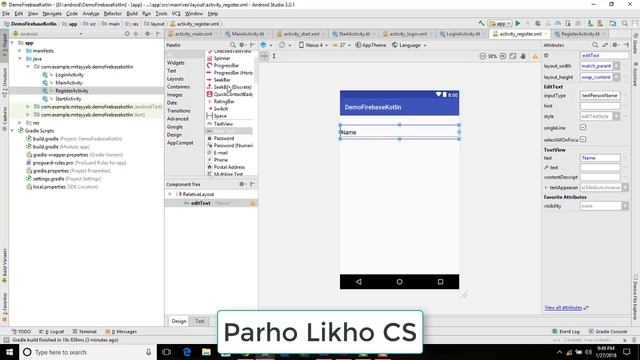Collapse the java folder
The height and width of the screenshot is (360, 640).
coord(20,59)
